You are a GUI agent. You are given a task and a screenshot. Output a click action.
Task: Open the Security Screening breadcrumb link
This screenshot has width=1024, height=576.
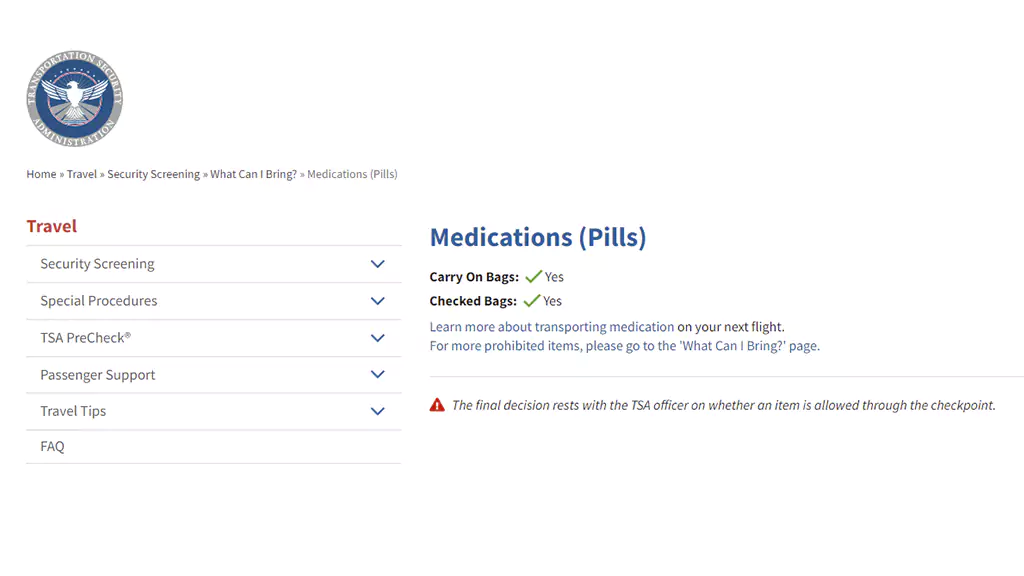coord(153,174)
